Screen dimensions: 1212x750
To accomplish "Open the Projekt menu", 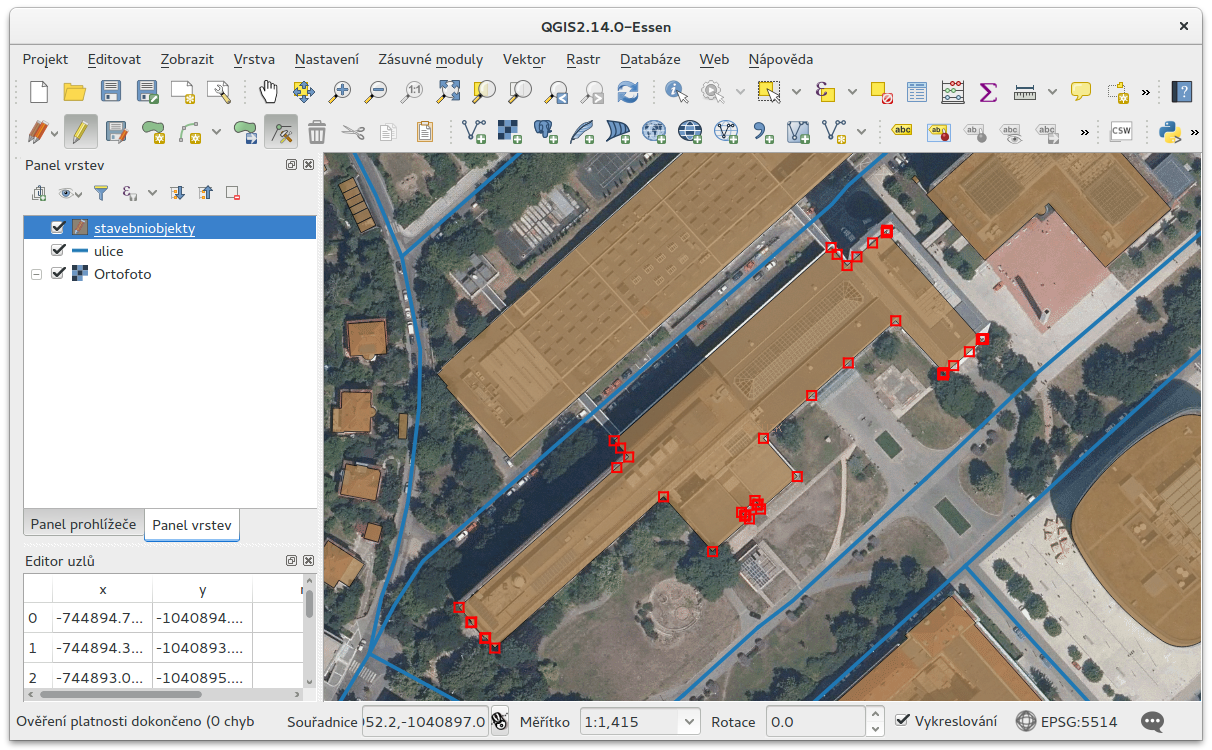I will coord(45,59).
